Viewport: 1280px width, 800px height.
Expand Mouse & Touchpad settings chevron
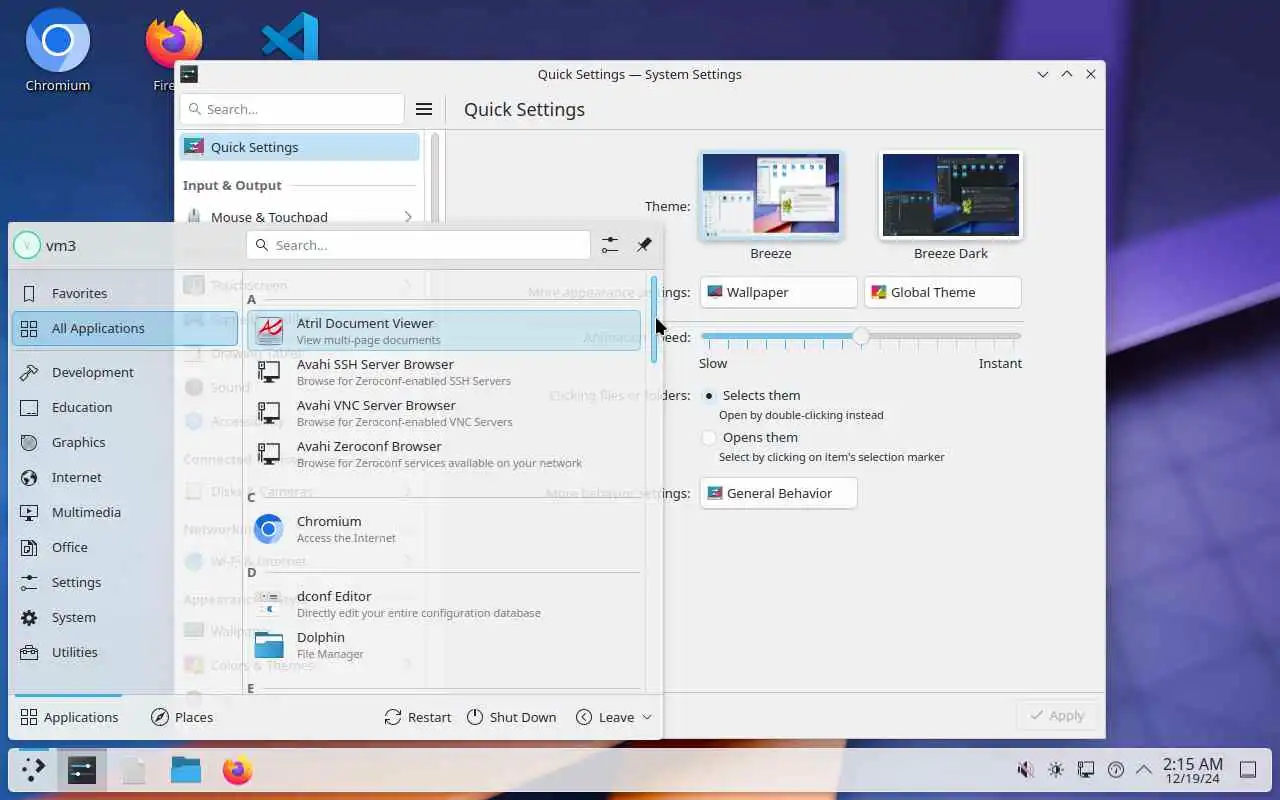click(408, 217)
